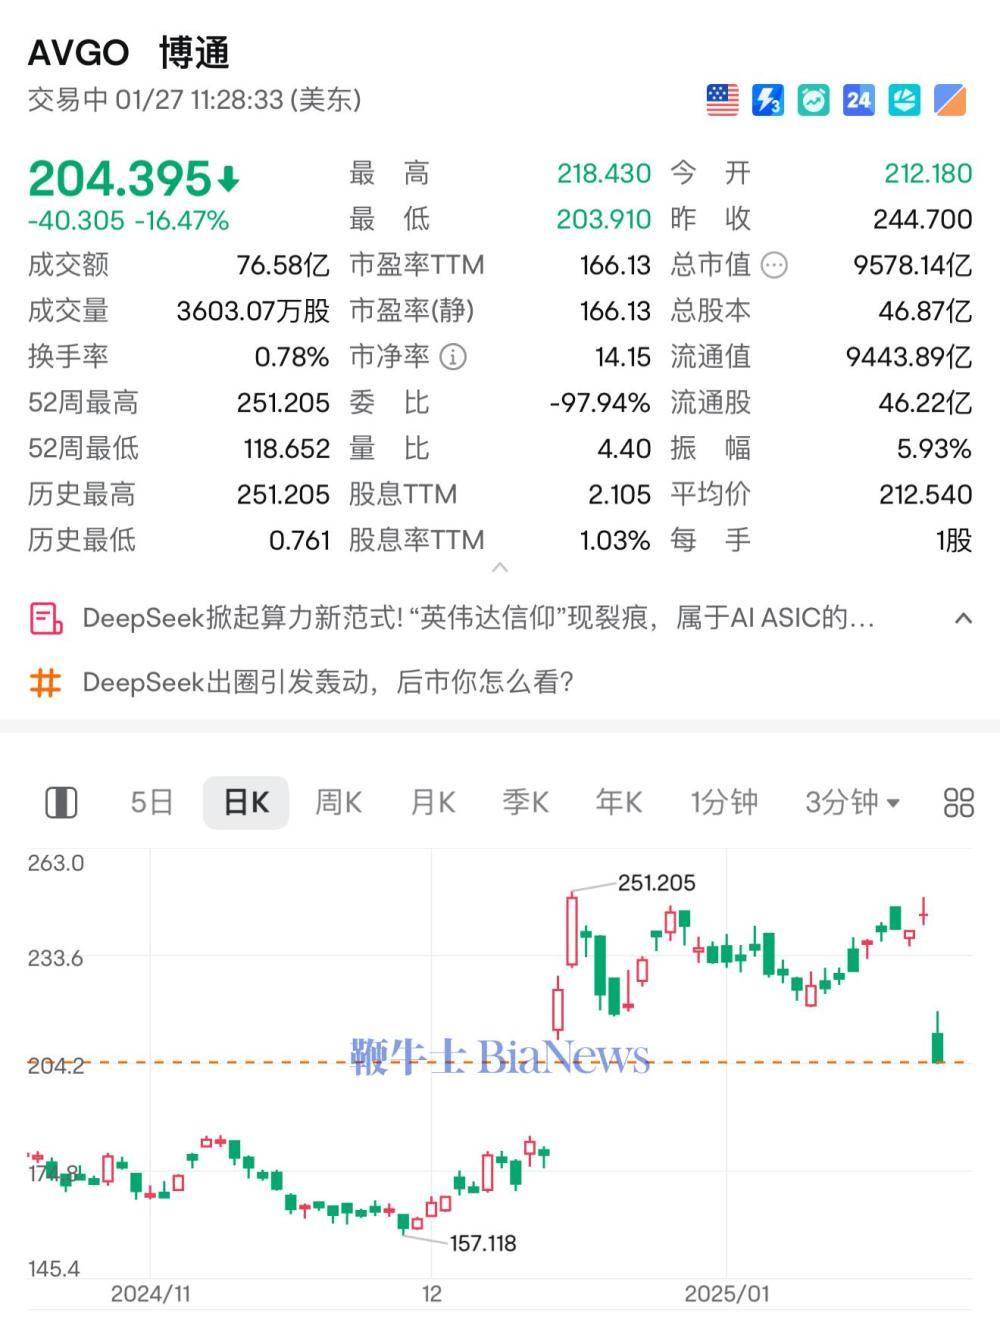Tap the 204.2 price line label
The image size is (1000, 1322).
click(56, 1066)
